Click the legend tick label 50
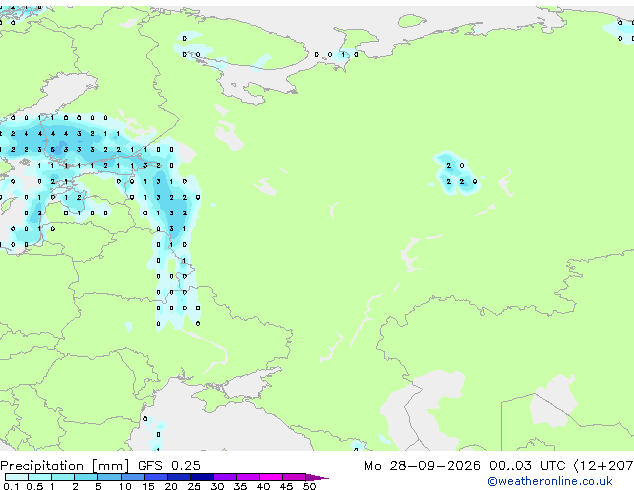 pyautogui.click(x=309, y=486)
